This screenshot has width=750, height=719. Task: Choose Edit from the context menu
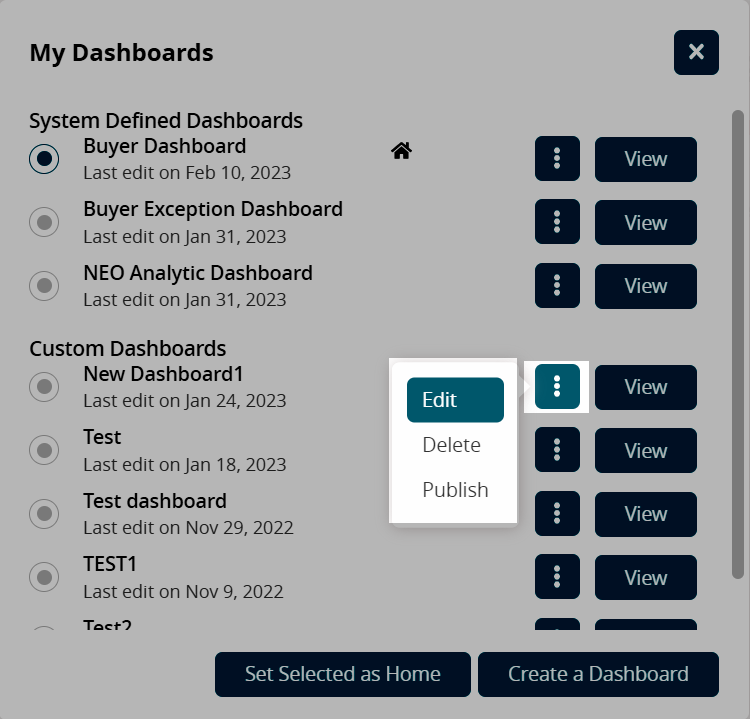coord(455,400)
